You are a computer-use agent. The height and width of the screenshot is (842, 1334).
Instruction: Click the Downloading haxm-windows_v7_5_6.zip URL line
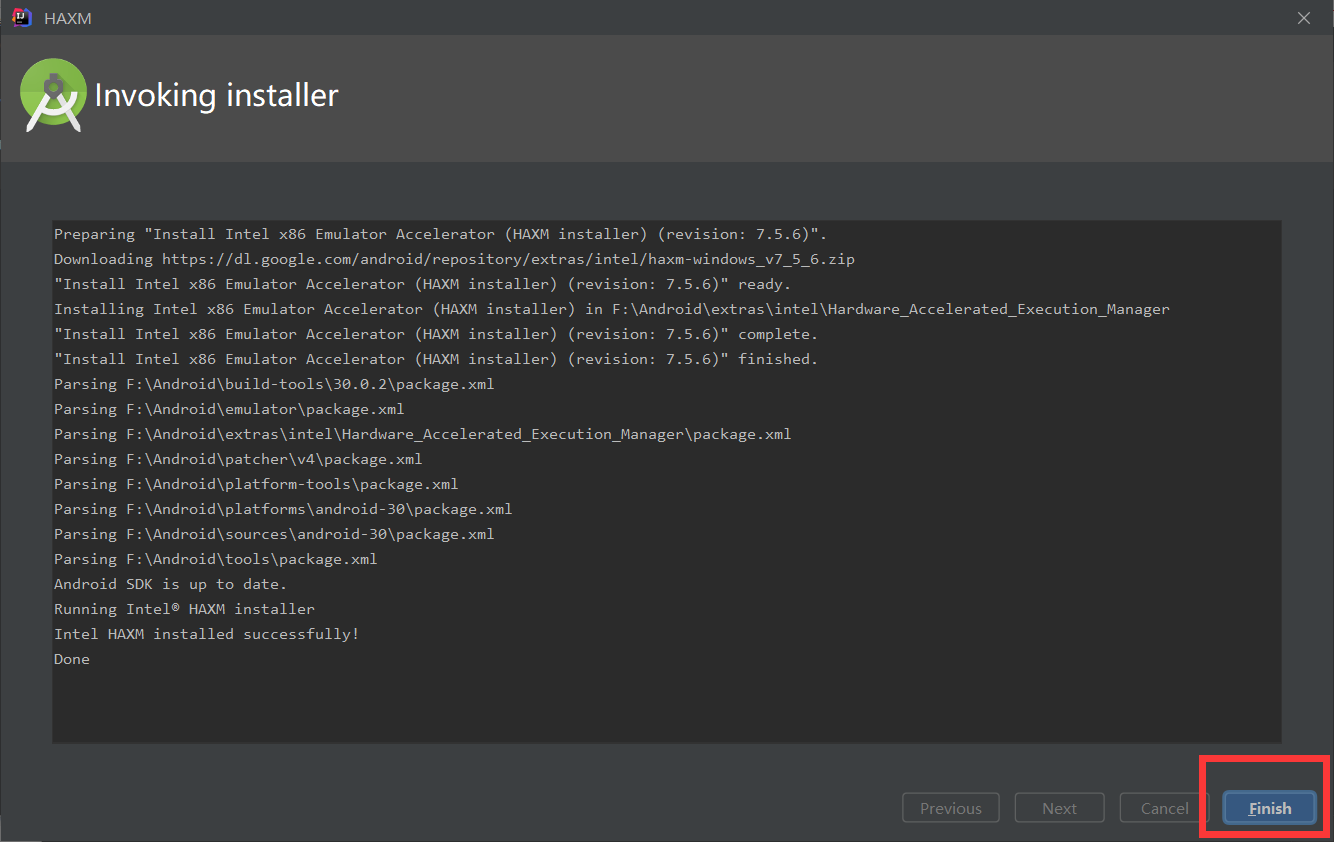click(x=454, y=259)
